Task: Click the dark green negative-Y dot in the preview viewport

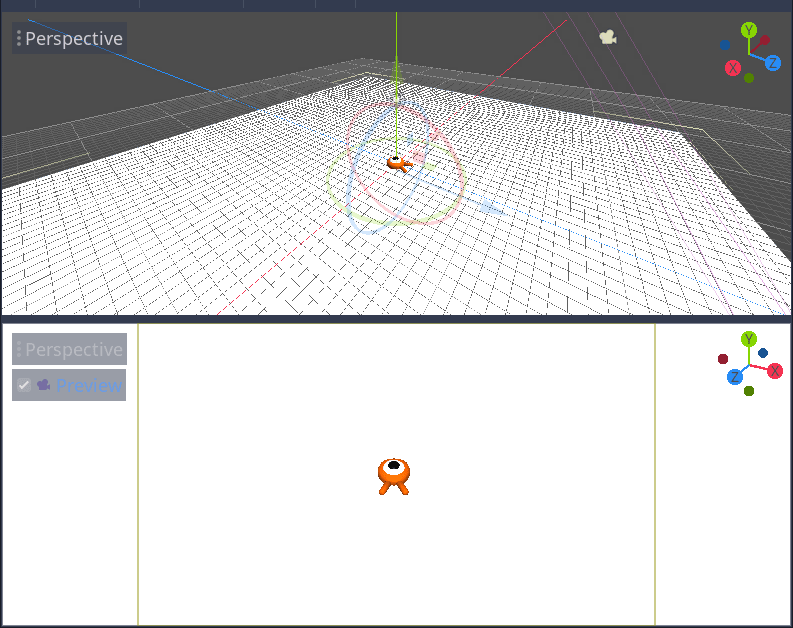Action: coord(749,391)
